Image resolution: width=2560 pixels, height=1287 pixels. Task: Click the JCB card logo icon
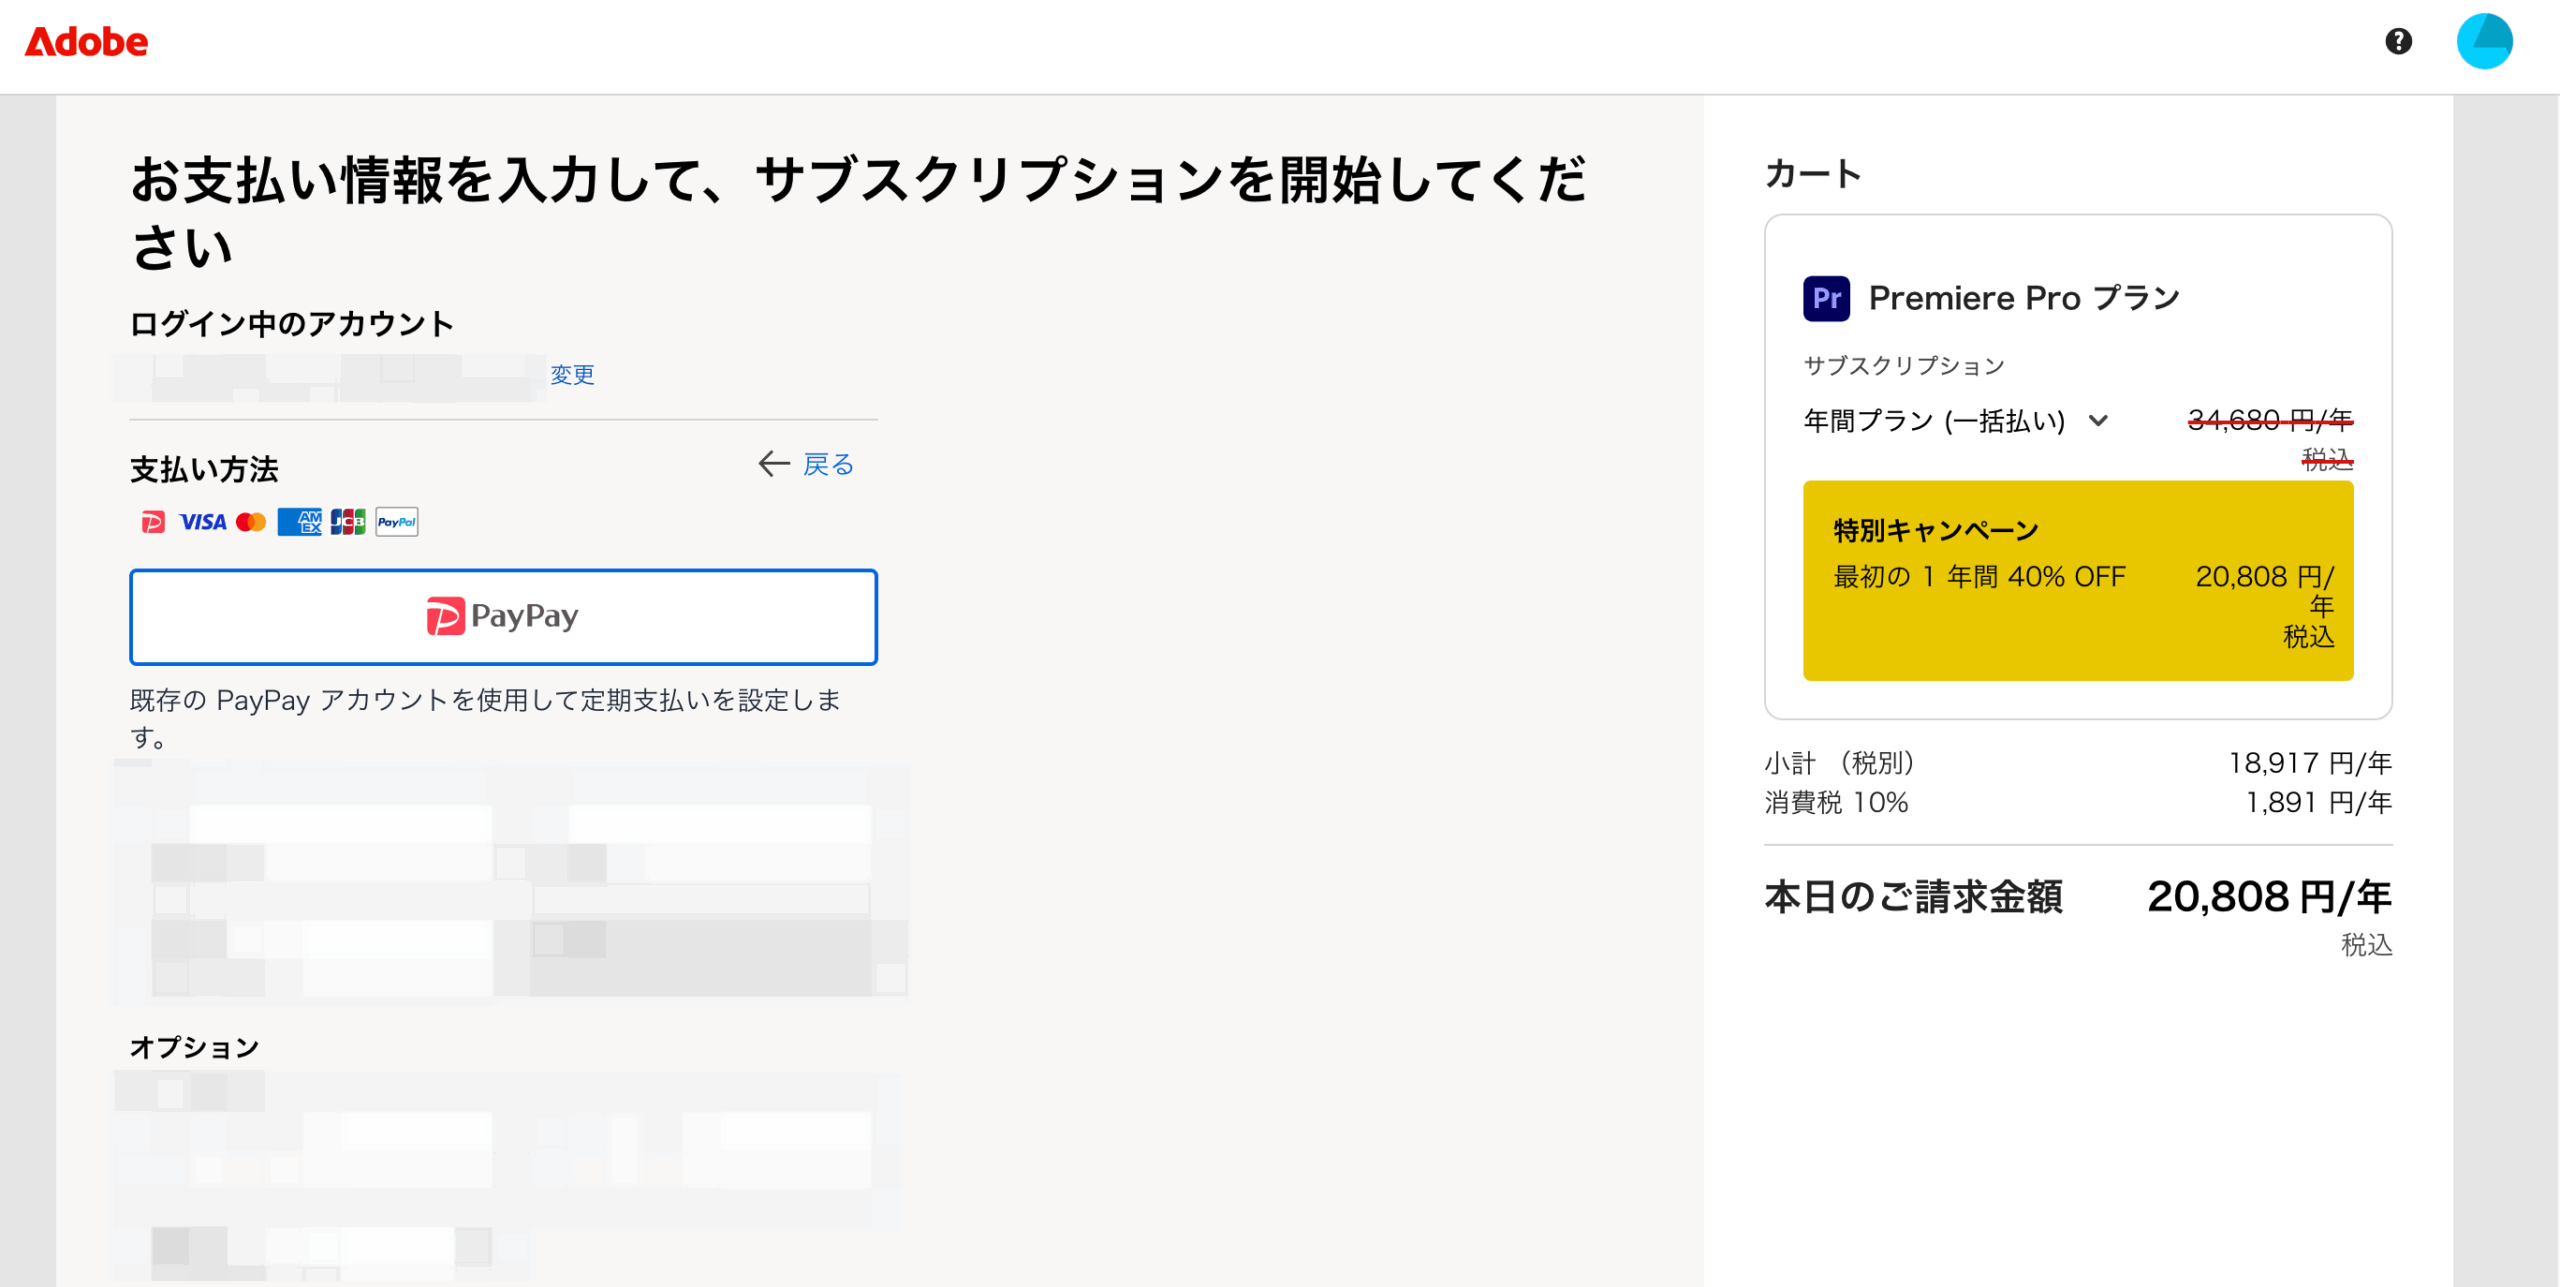(348, 522)
